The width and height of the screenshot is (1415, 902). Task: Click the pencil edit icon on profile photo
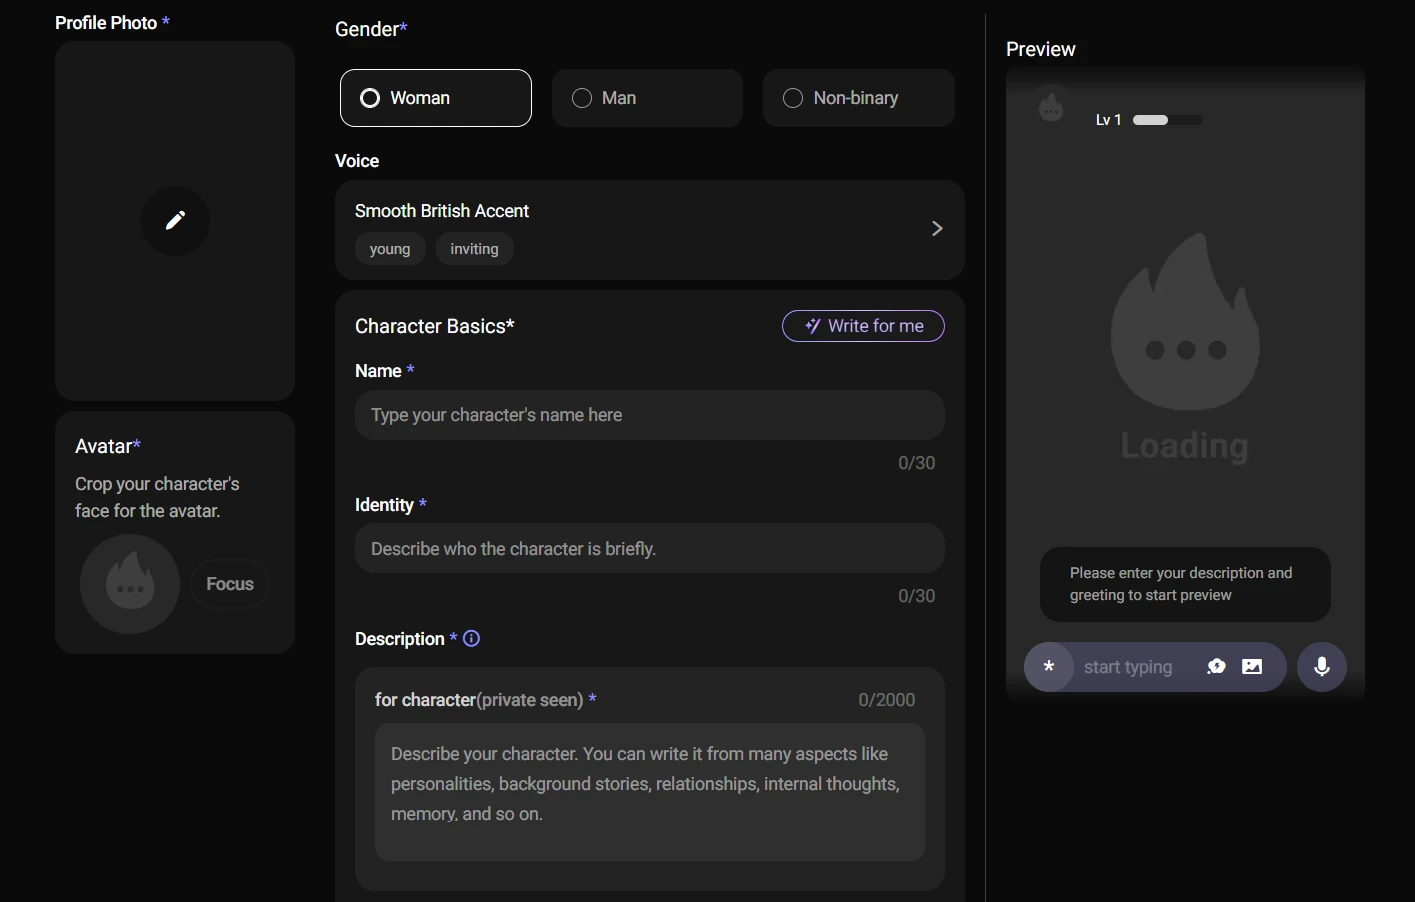pos(175,220)
